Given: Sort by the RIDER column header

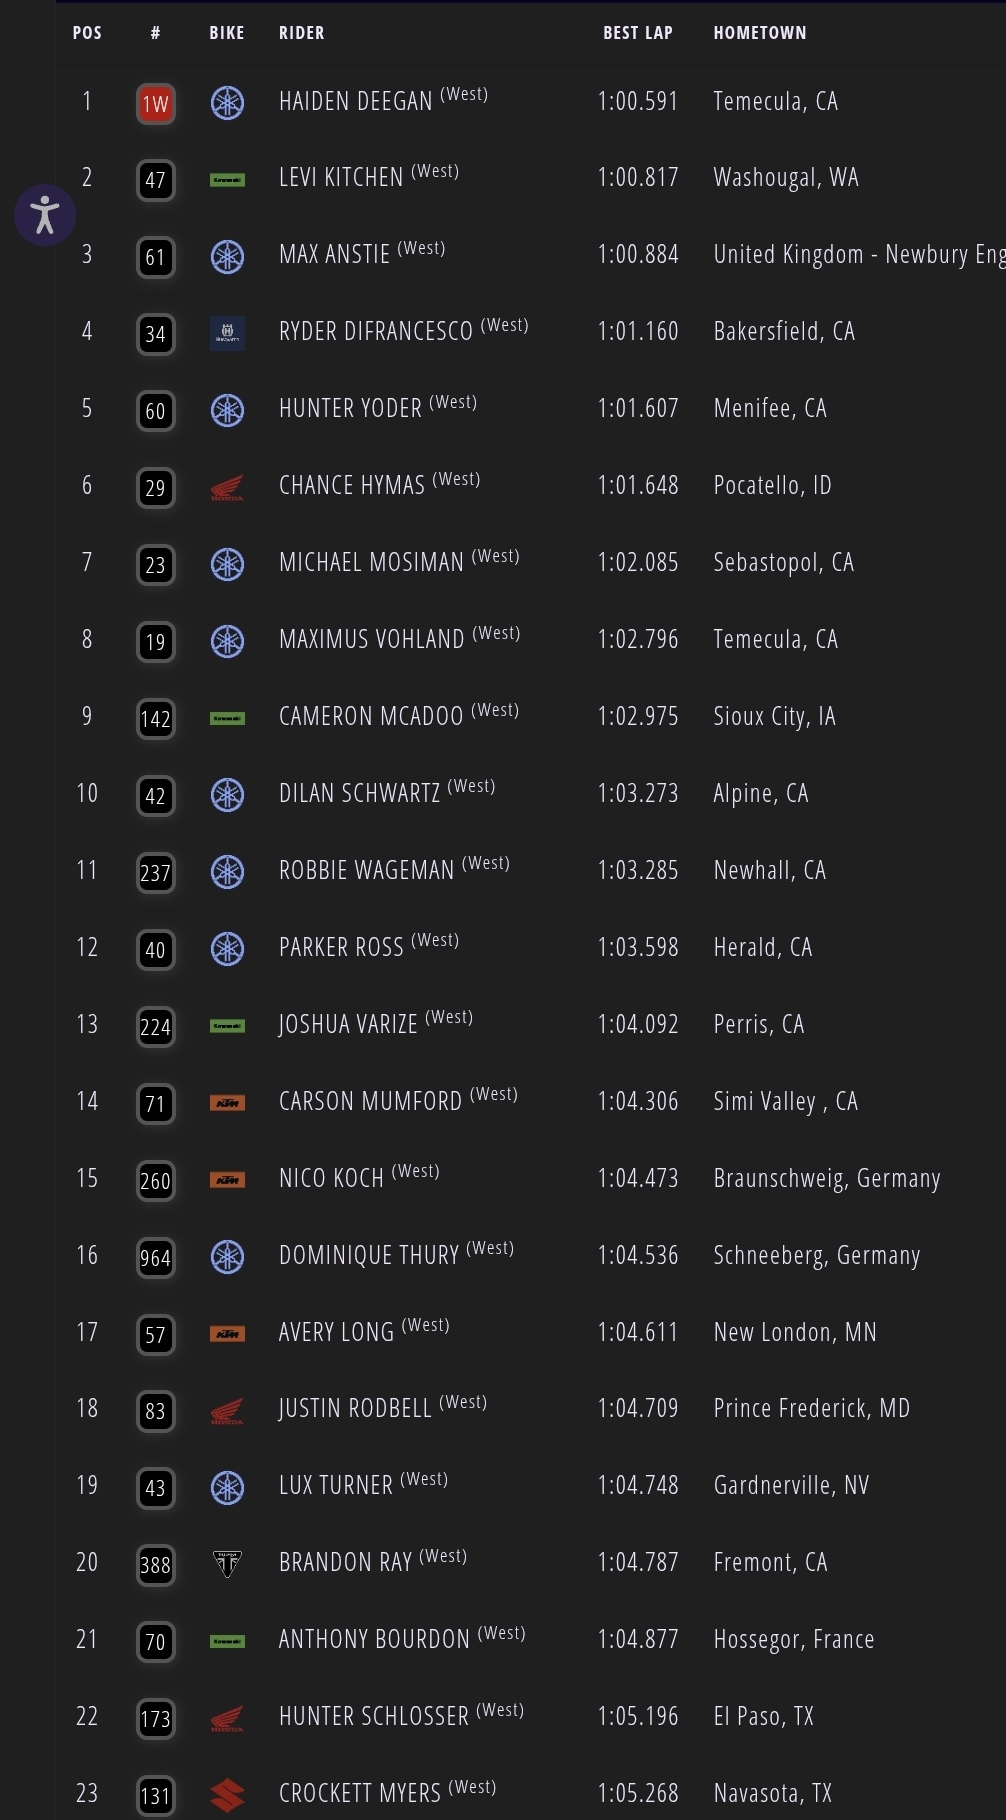Looking at the screenshot, I should 301,33.
